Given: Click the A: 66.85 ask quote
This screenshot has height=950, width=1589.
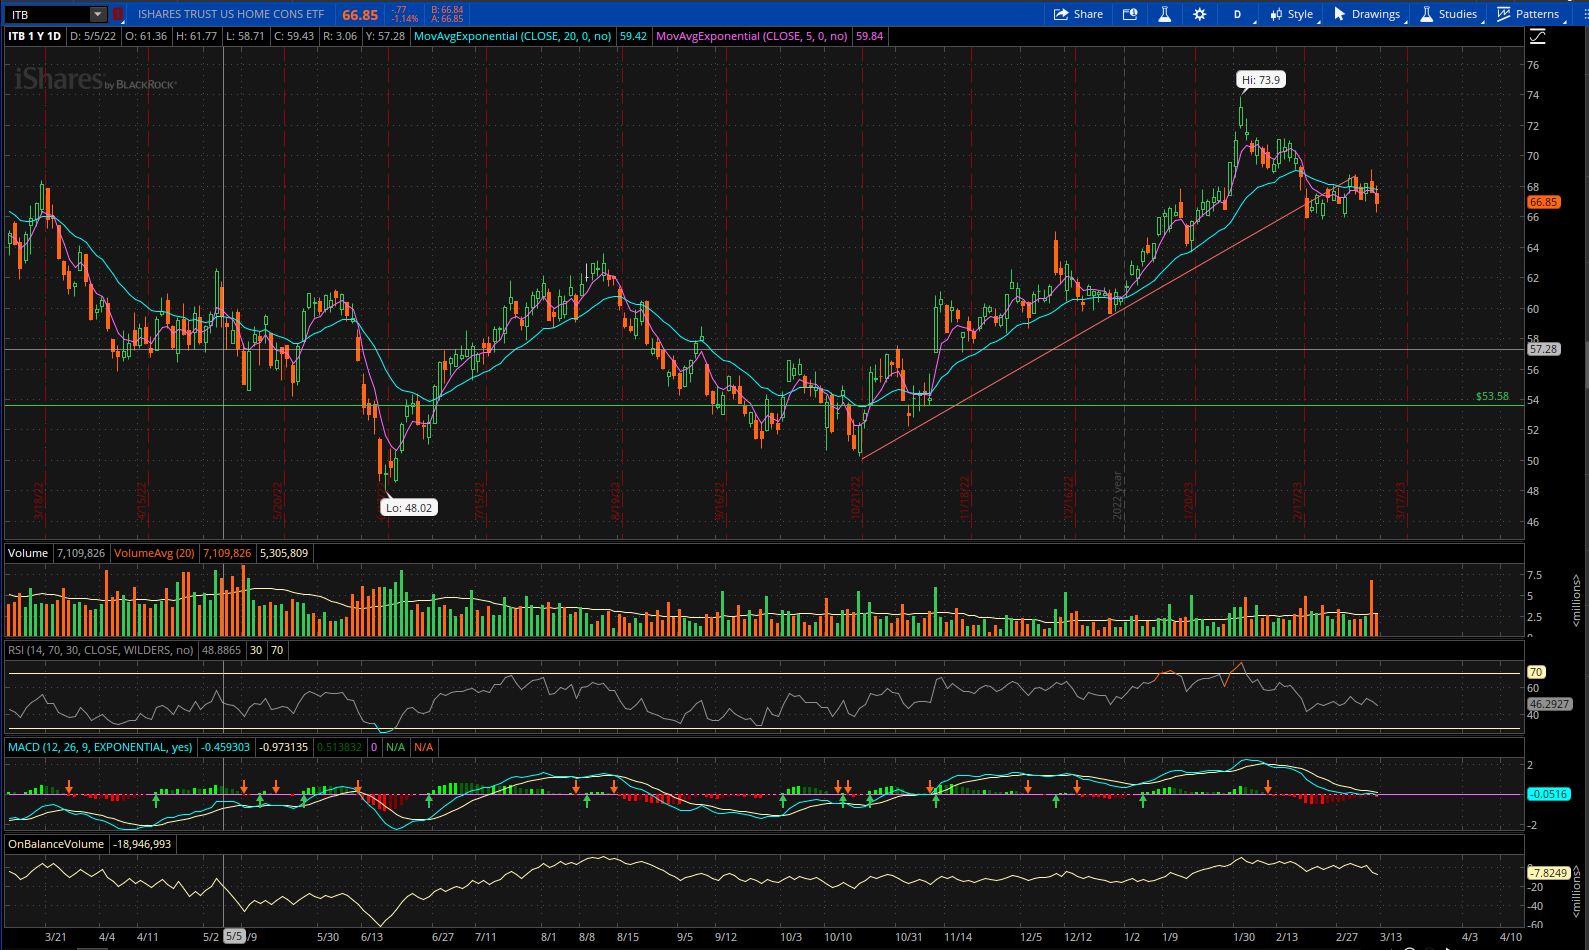Looking at the screenshot, I should pyautogui.click(x=447, y=19).
